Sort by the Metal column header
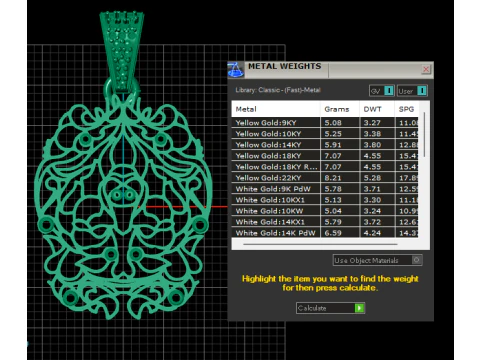The image size is (480, 360). click(x=276, y=109)
